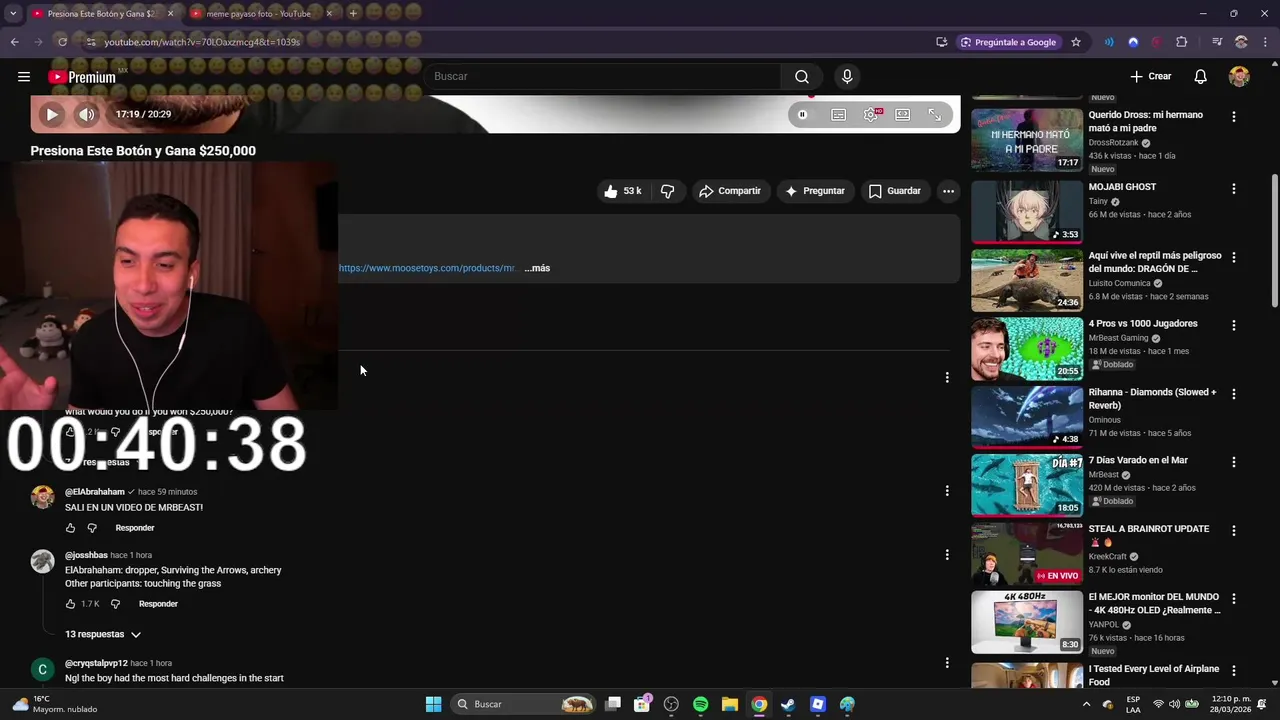Toggle subtitles in the video player
The height and width of the screenshot is (720, 1280).
(x=838, y=115)
